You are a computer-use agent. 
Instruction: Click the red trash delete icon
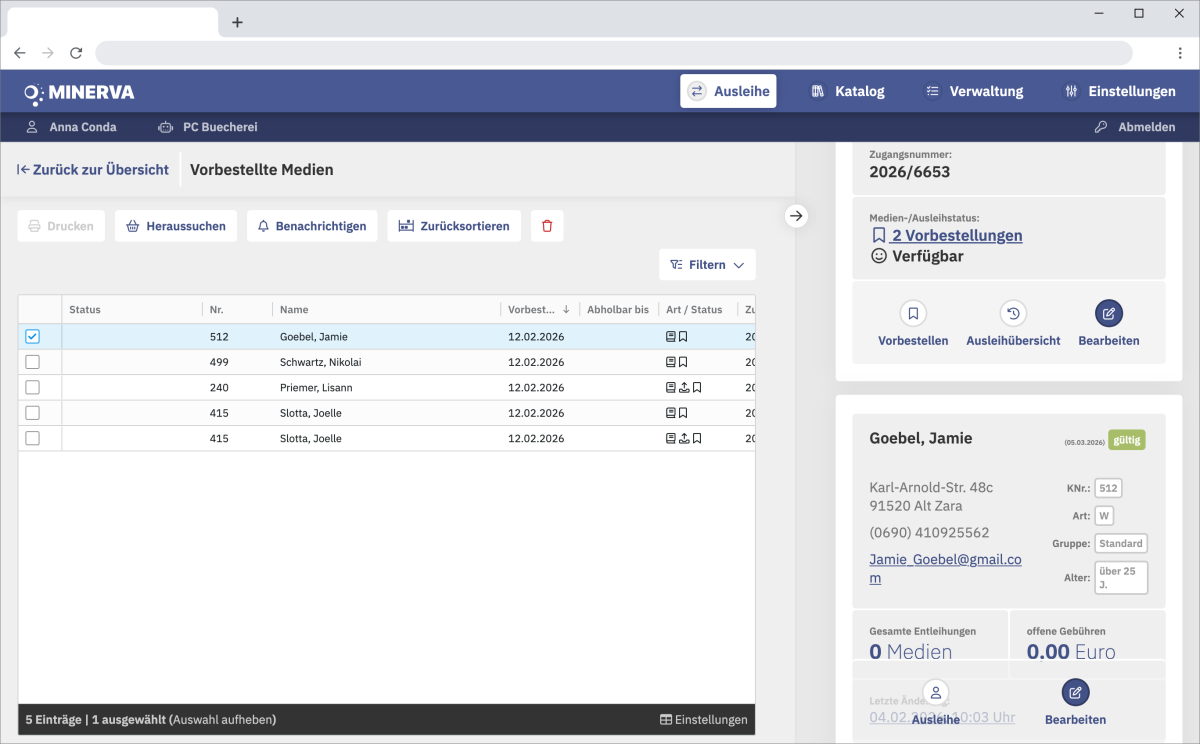pyautogui.click(x=547, y=226)
